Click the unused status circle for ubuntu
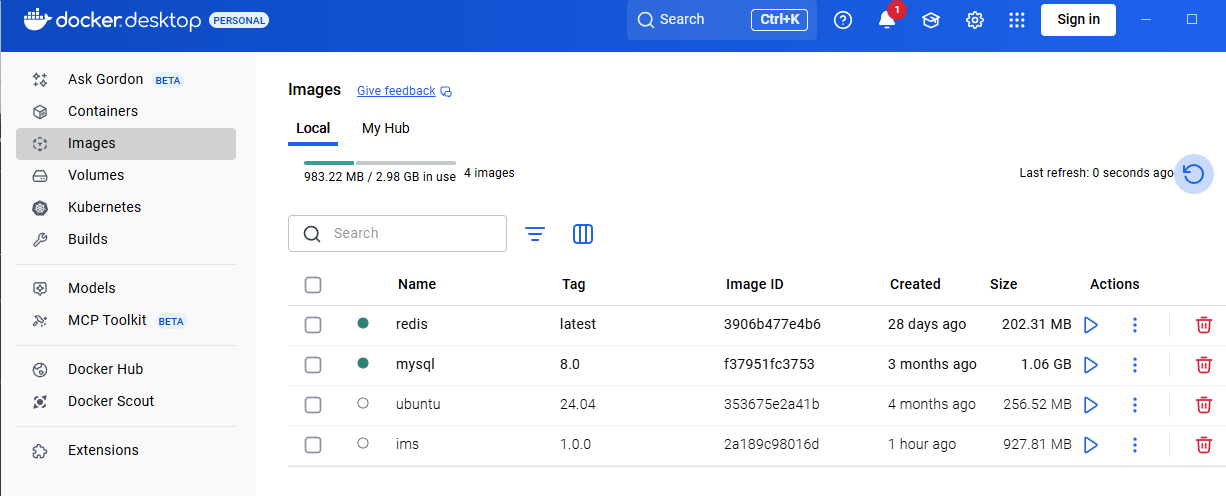This screenshot has width=1226, height=496. tap(363, 403)
